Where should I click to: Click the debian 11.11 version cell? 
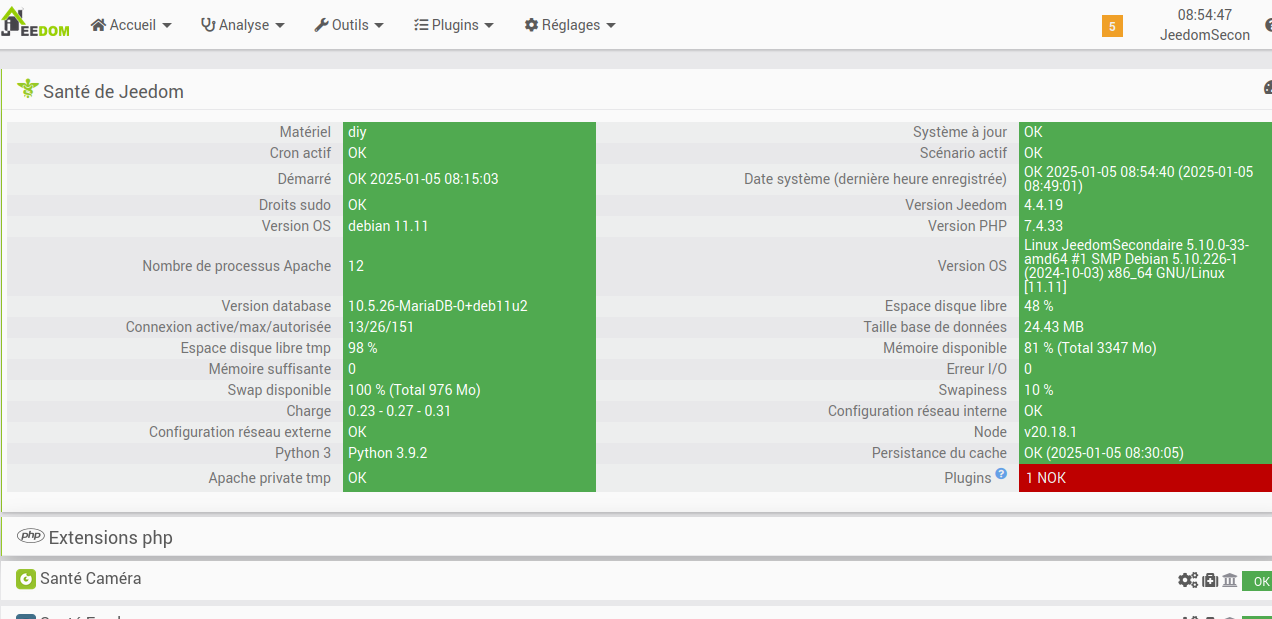pos(469,226)
